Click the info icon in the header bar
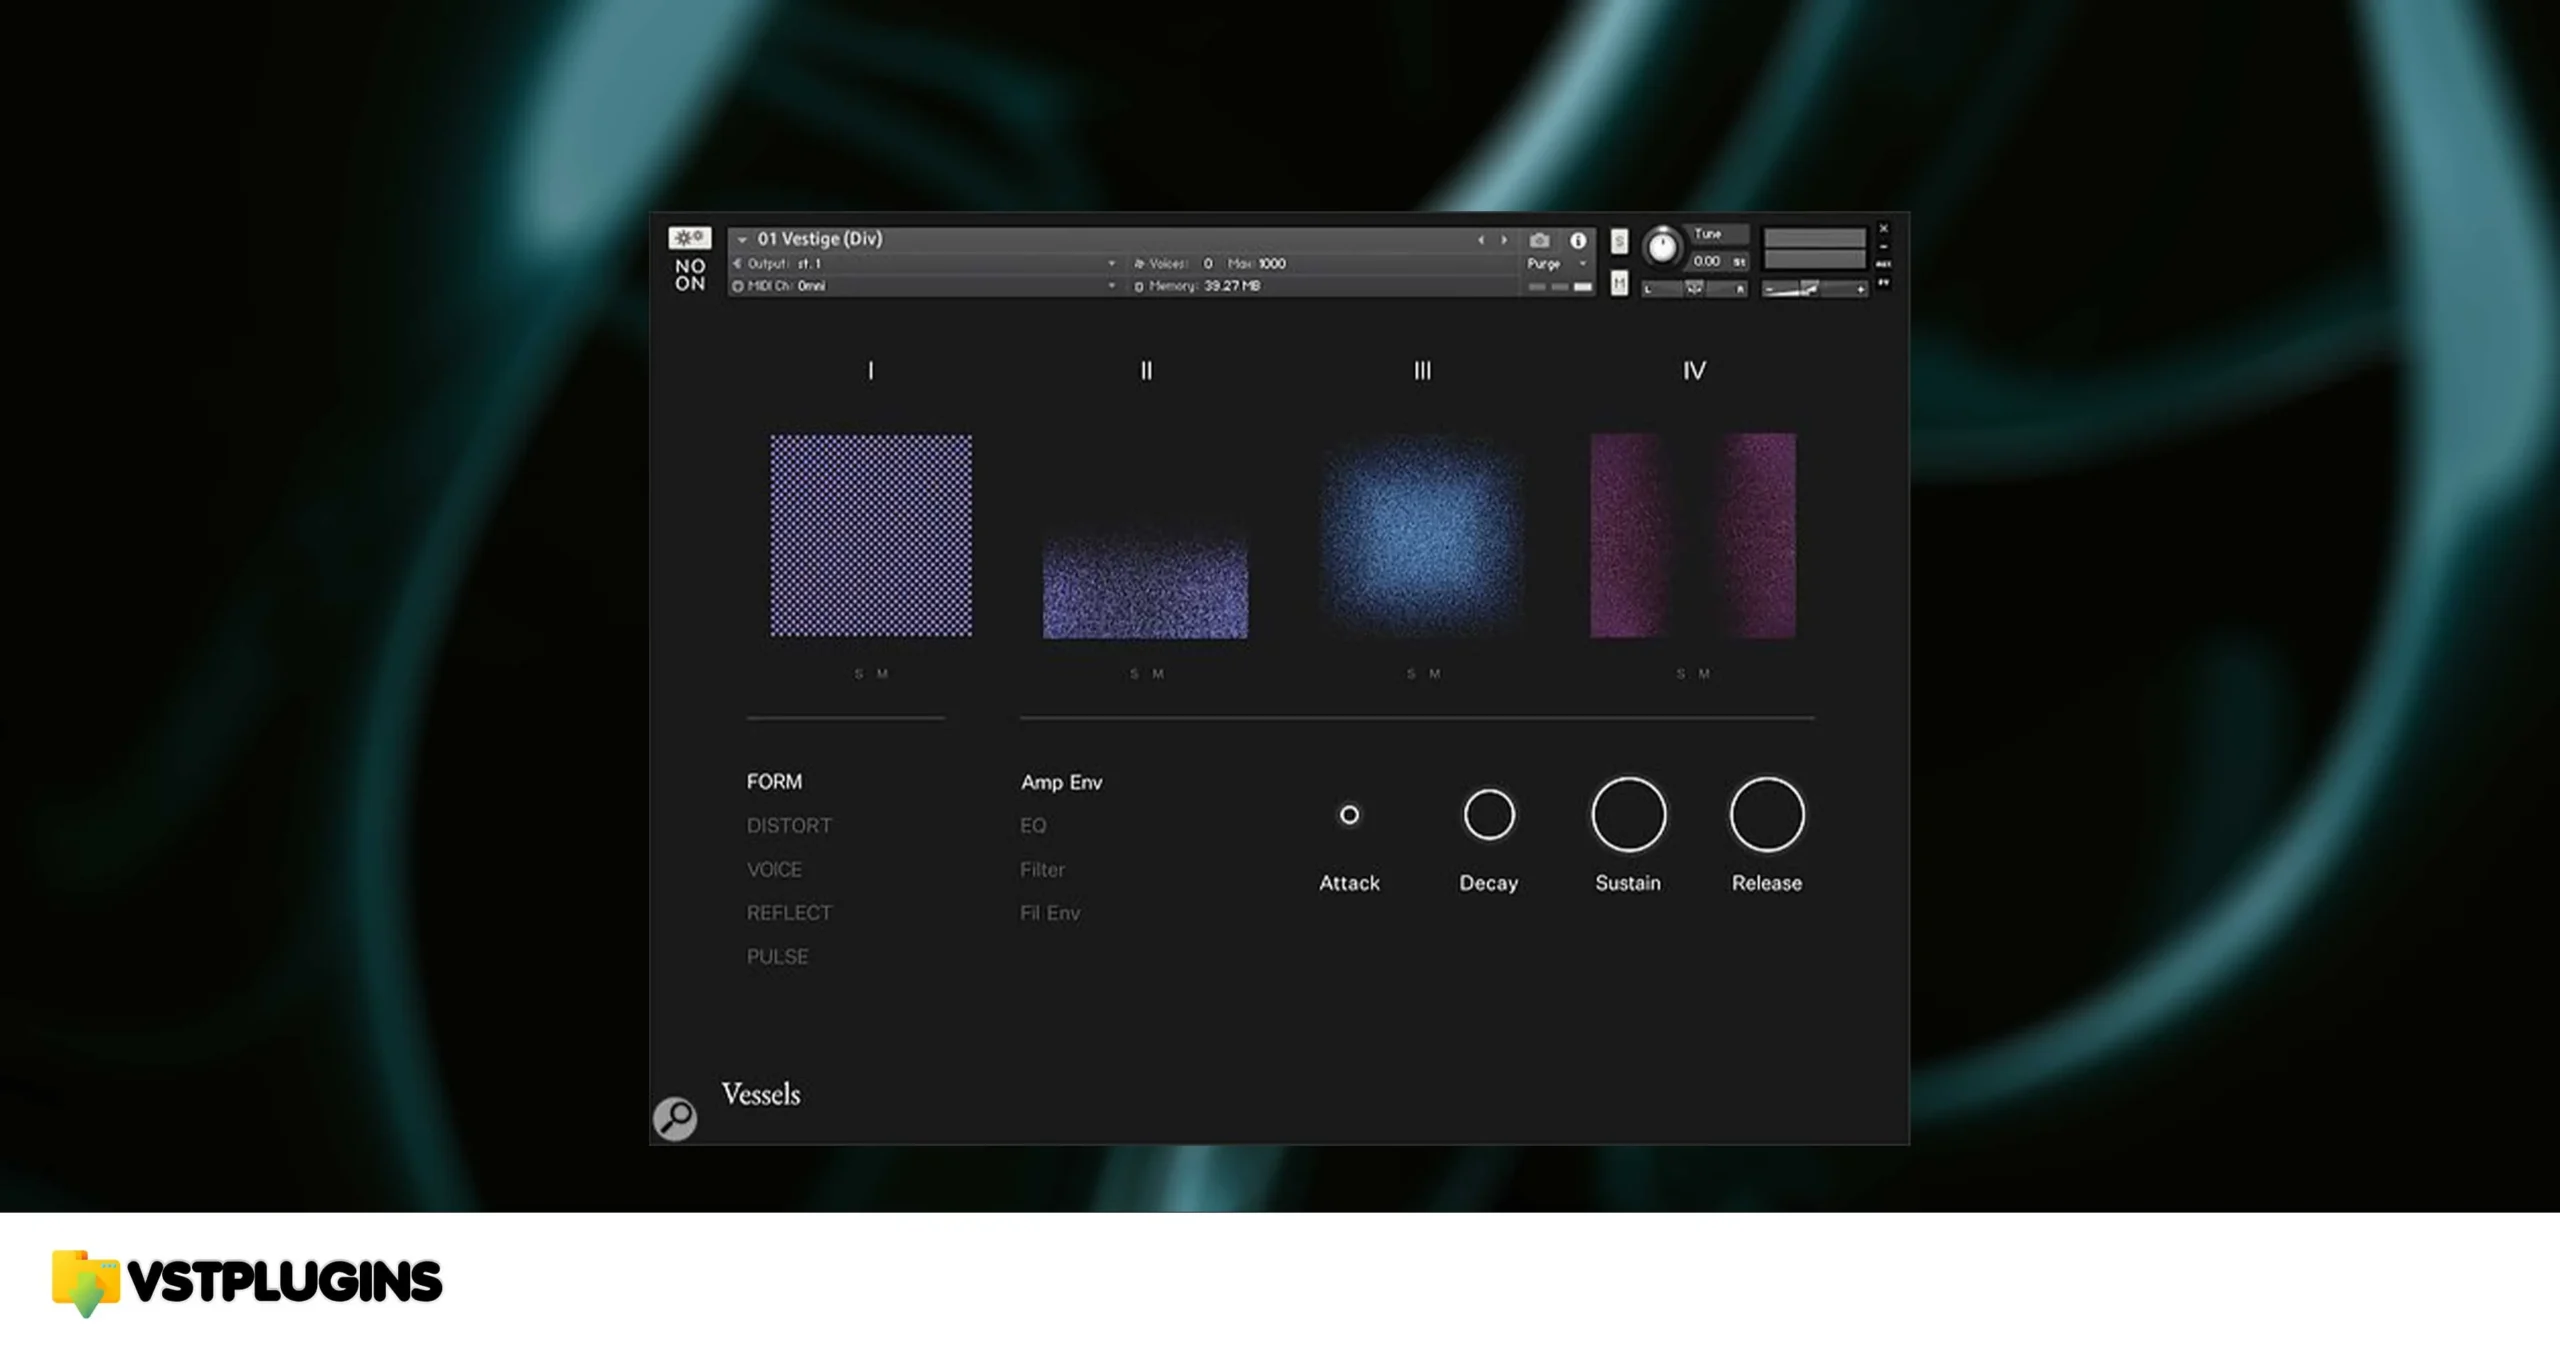The image size is (2560, 1357). click(x=1578, y=239)
